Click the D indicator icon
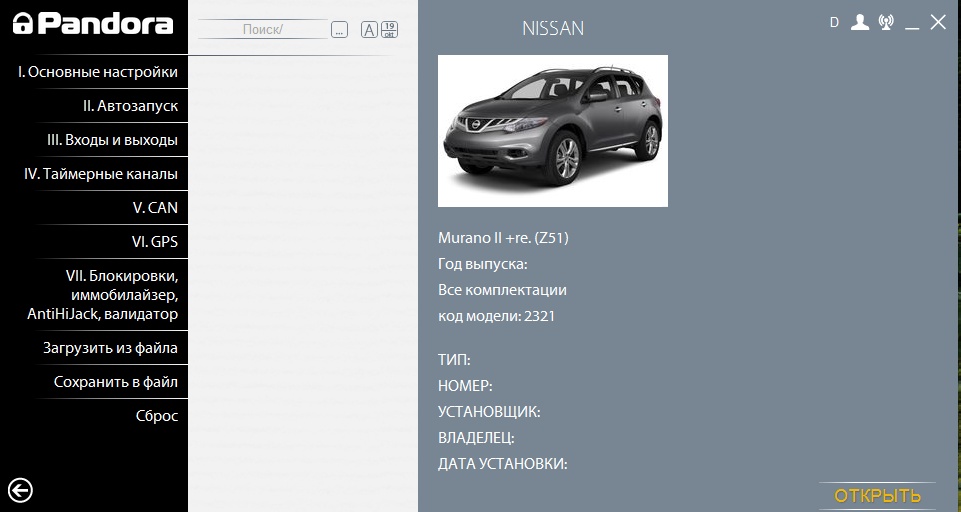 pyautogui.click(x=834, y=23)
